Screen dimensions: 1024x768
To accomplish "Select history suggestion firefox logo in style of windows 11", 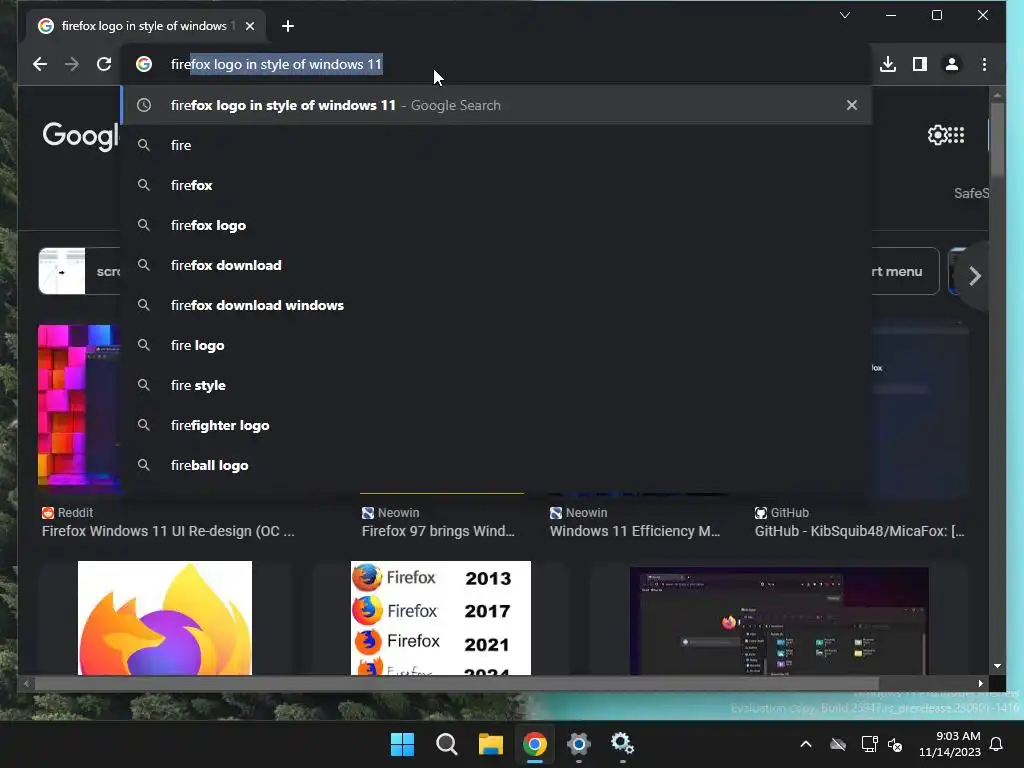I will point(496,105).
